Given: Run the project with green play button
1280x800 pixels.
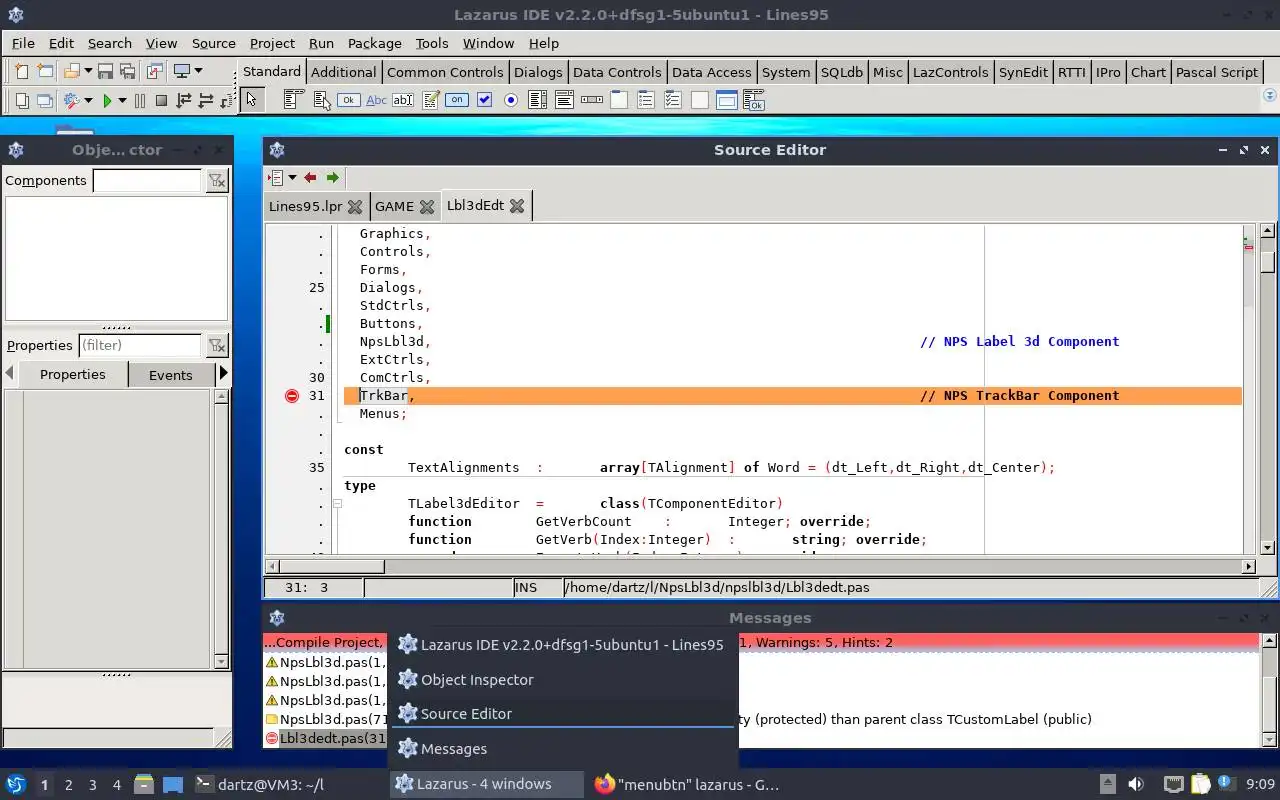Looking at the screenshot, I should [107, 100].
